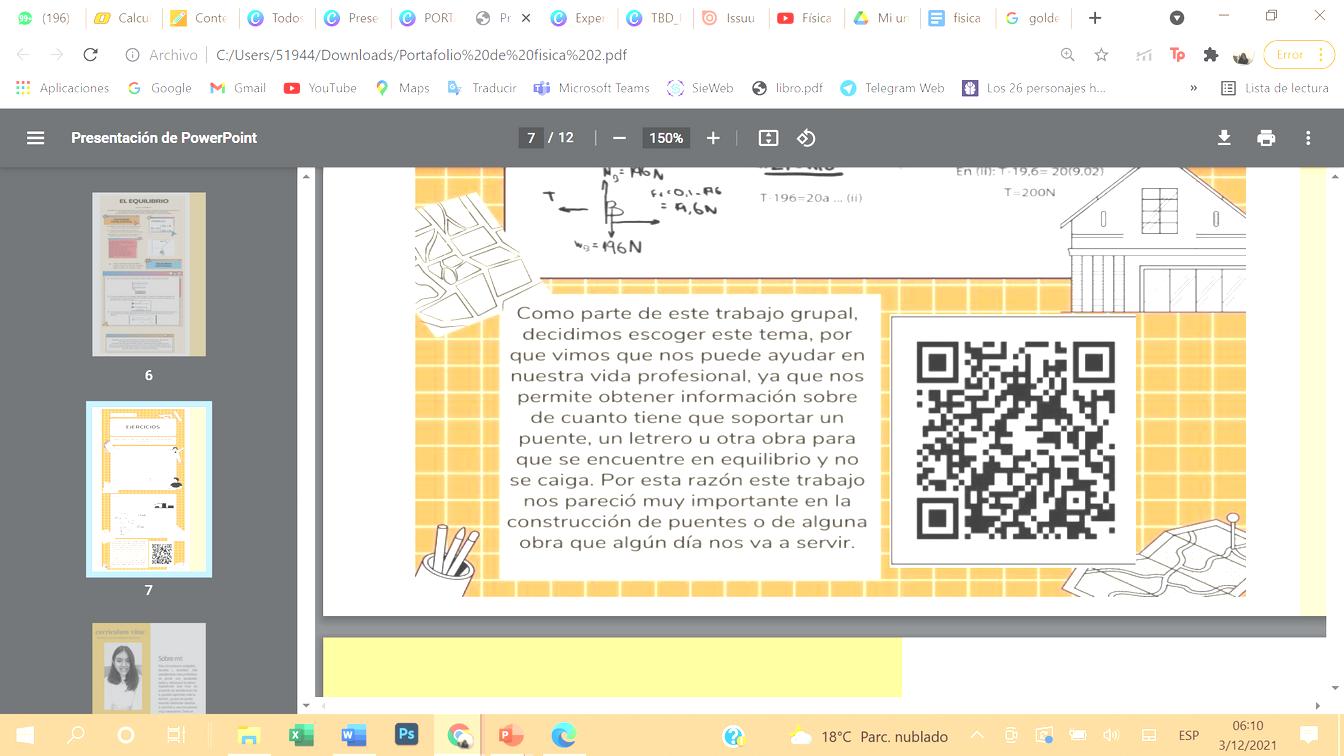Image resolution: width=1344 pixels, height=756 pixels.
Task: Switch to the Conte tab
Action: [198, 18]
